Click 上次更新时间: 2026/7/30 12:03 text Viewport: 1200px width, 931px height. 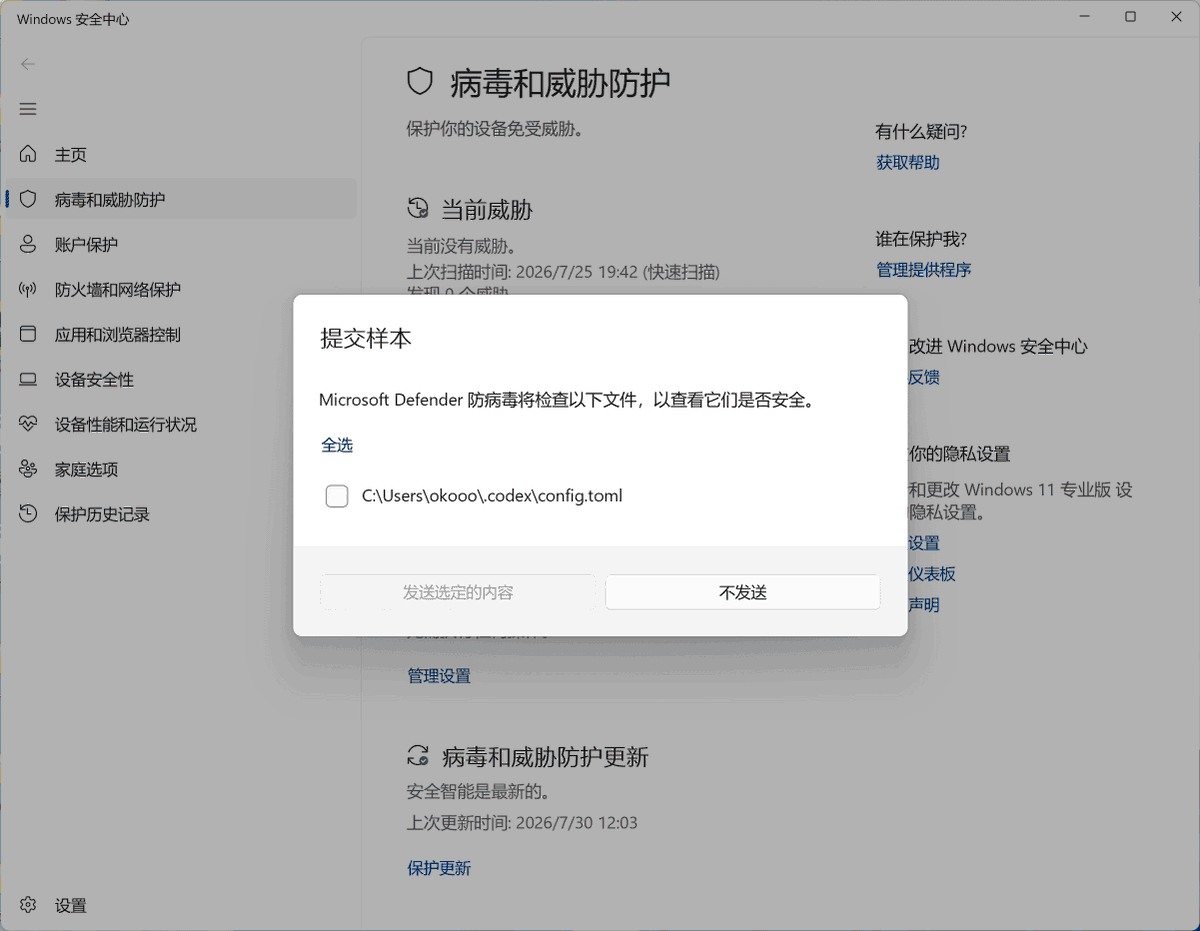[522, 823]
